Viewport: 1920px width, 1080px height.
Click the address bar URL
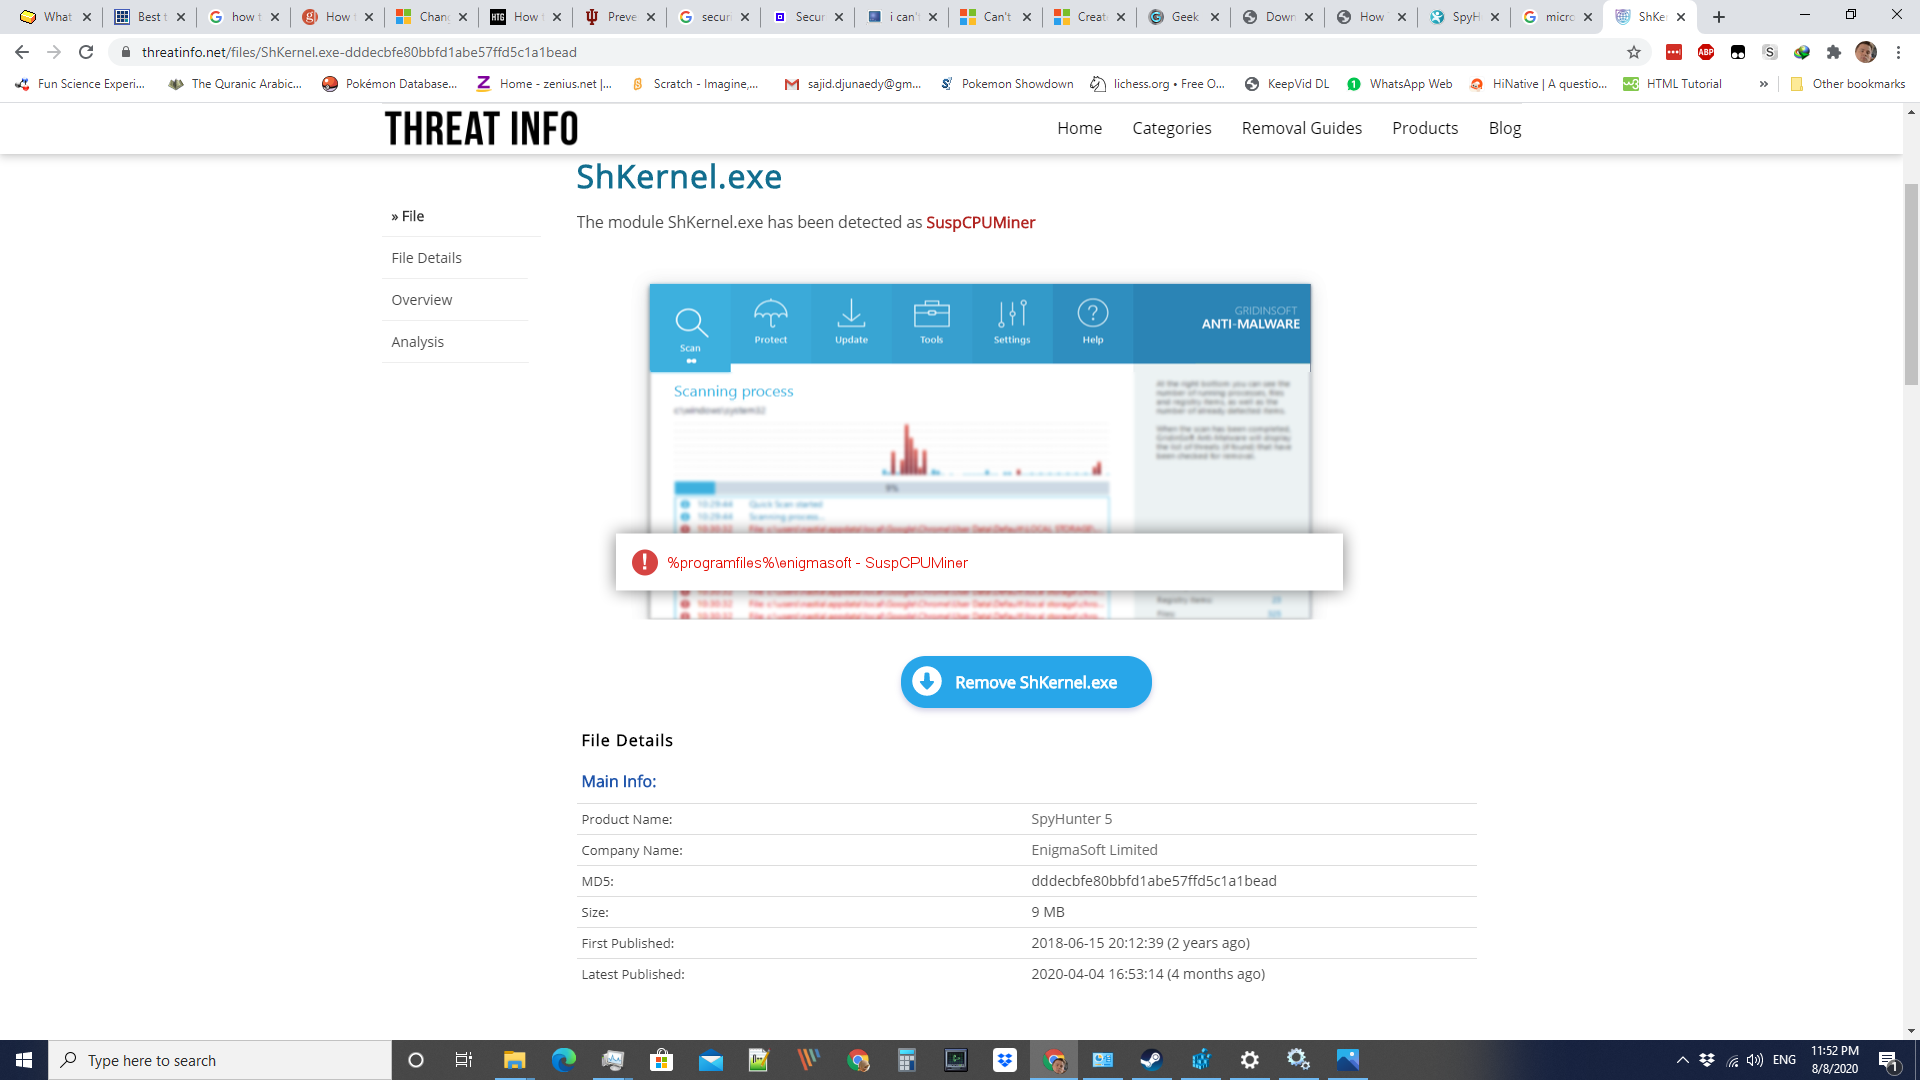[x=359, y=52]
